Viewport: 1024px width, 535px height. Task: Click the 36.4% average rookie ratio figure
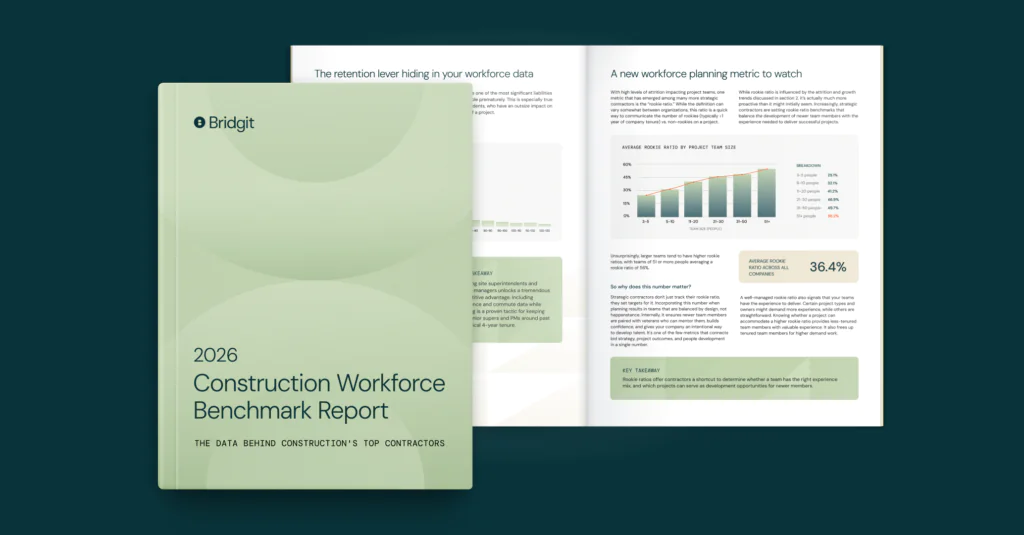click(828, 267)
